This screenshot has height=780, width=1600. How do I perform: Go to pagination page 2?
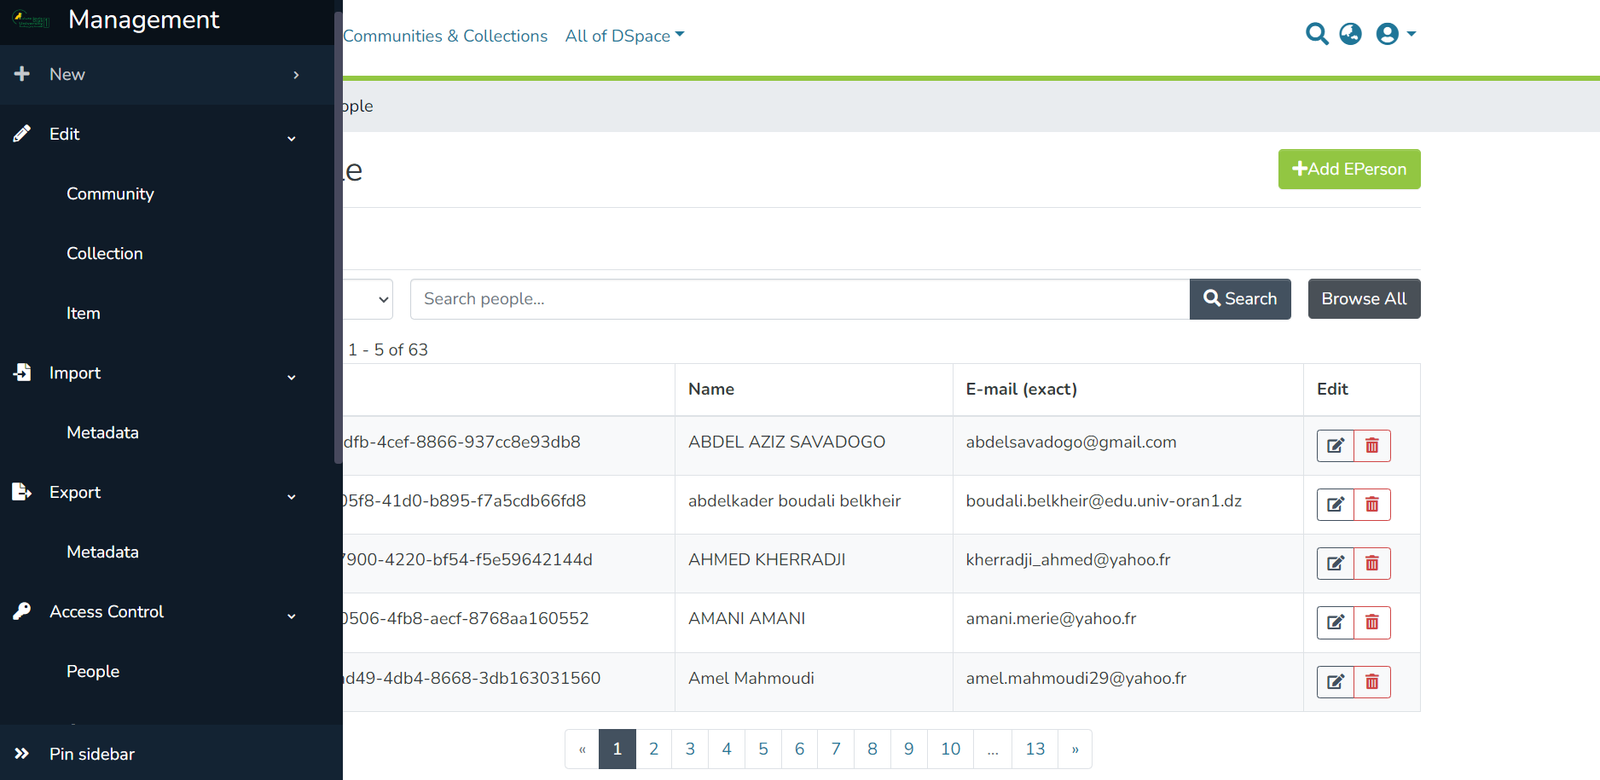pos(654,749)
